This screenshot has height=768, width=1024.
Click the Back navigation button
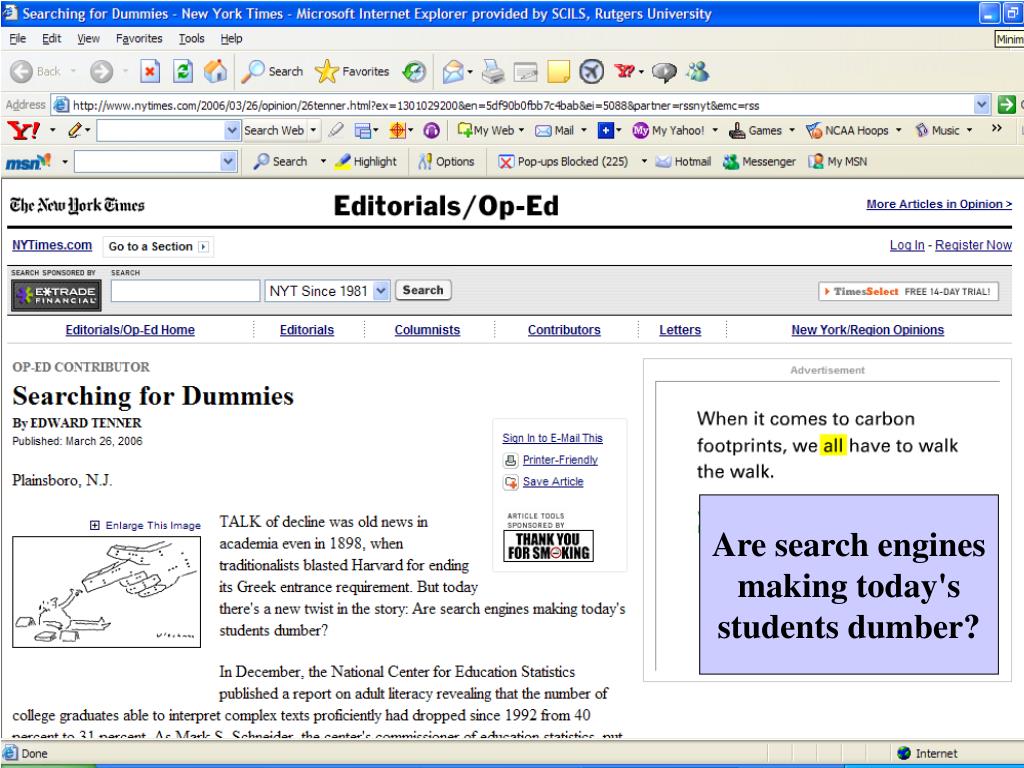tap(36, 71)
